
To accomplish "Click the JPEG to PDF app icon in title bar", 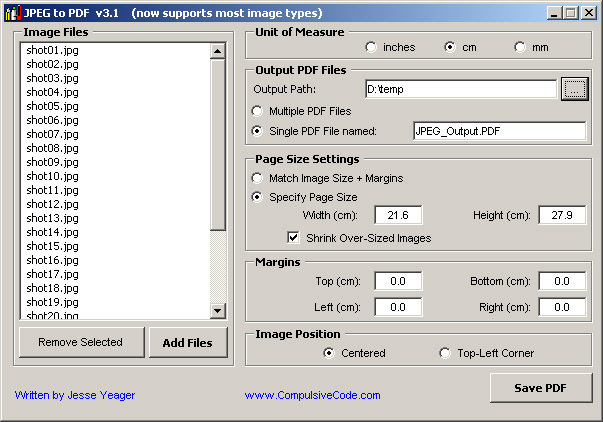I will (x=13, y=13).
